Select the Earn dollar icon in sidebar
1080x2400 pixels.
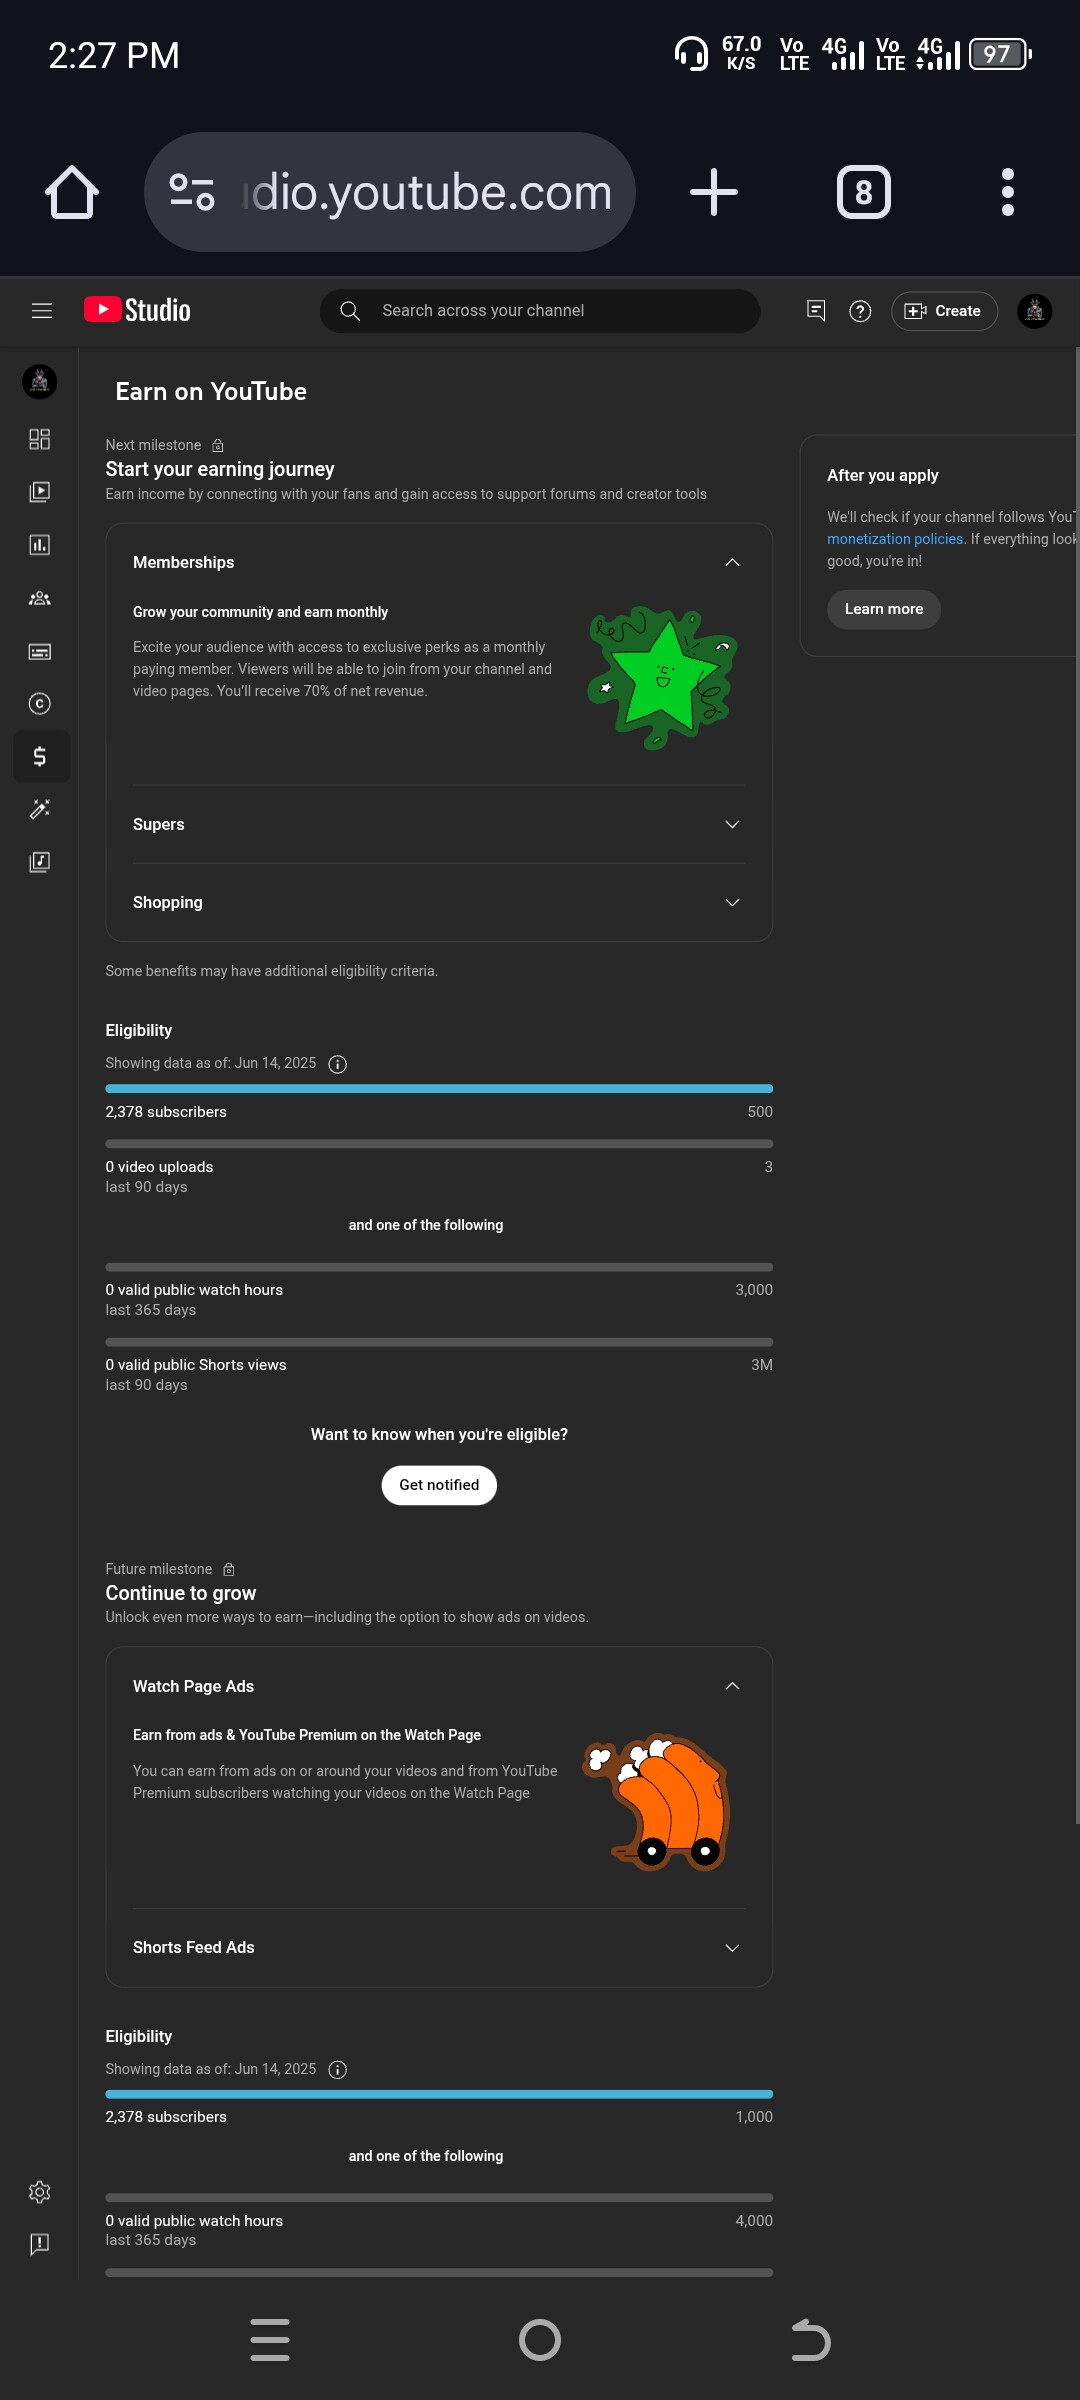click(40, 756)
